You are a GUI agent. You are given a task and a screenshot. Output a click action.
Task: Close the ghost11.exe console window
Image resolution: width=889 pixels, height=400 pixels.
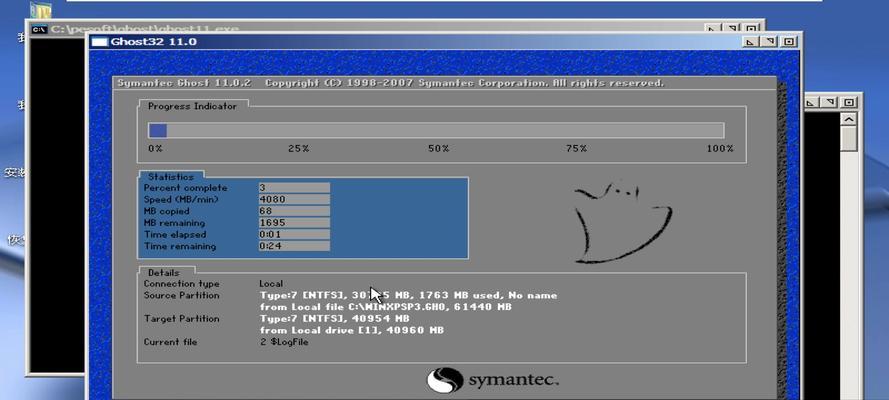[751, 28]
